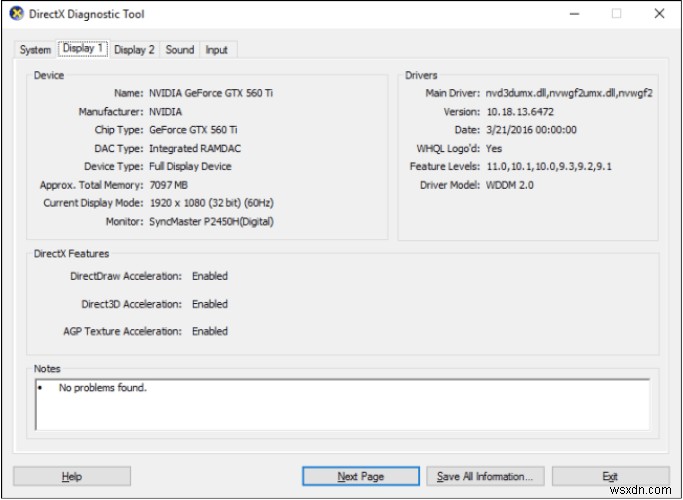Click the Next Page button

click(361, 476)
